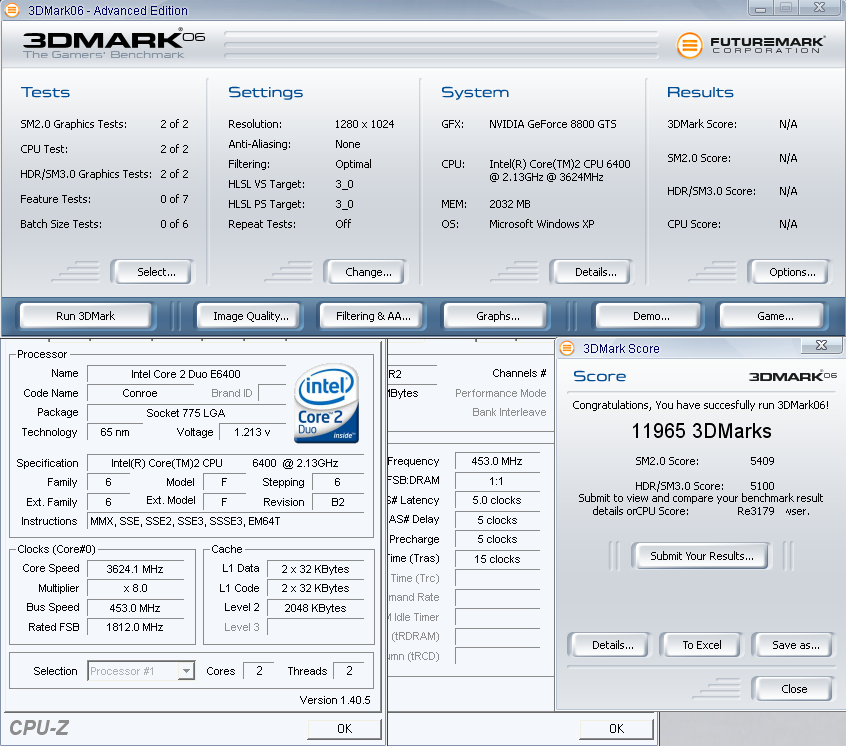Click the 'Version 1.40.5' text in CPU-Z

point(335,700)
